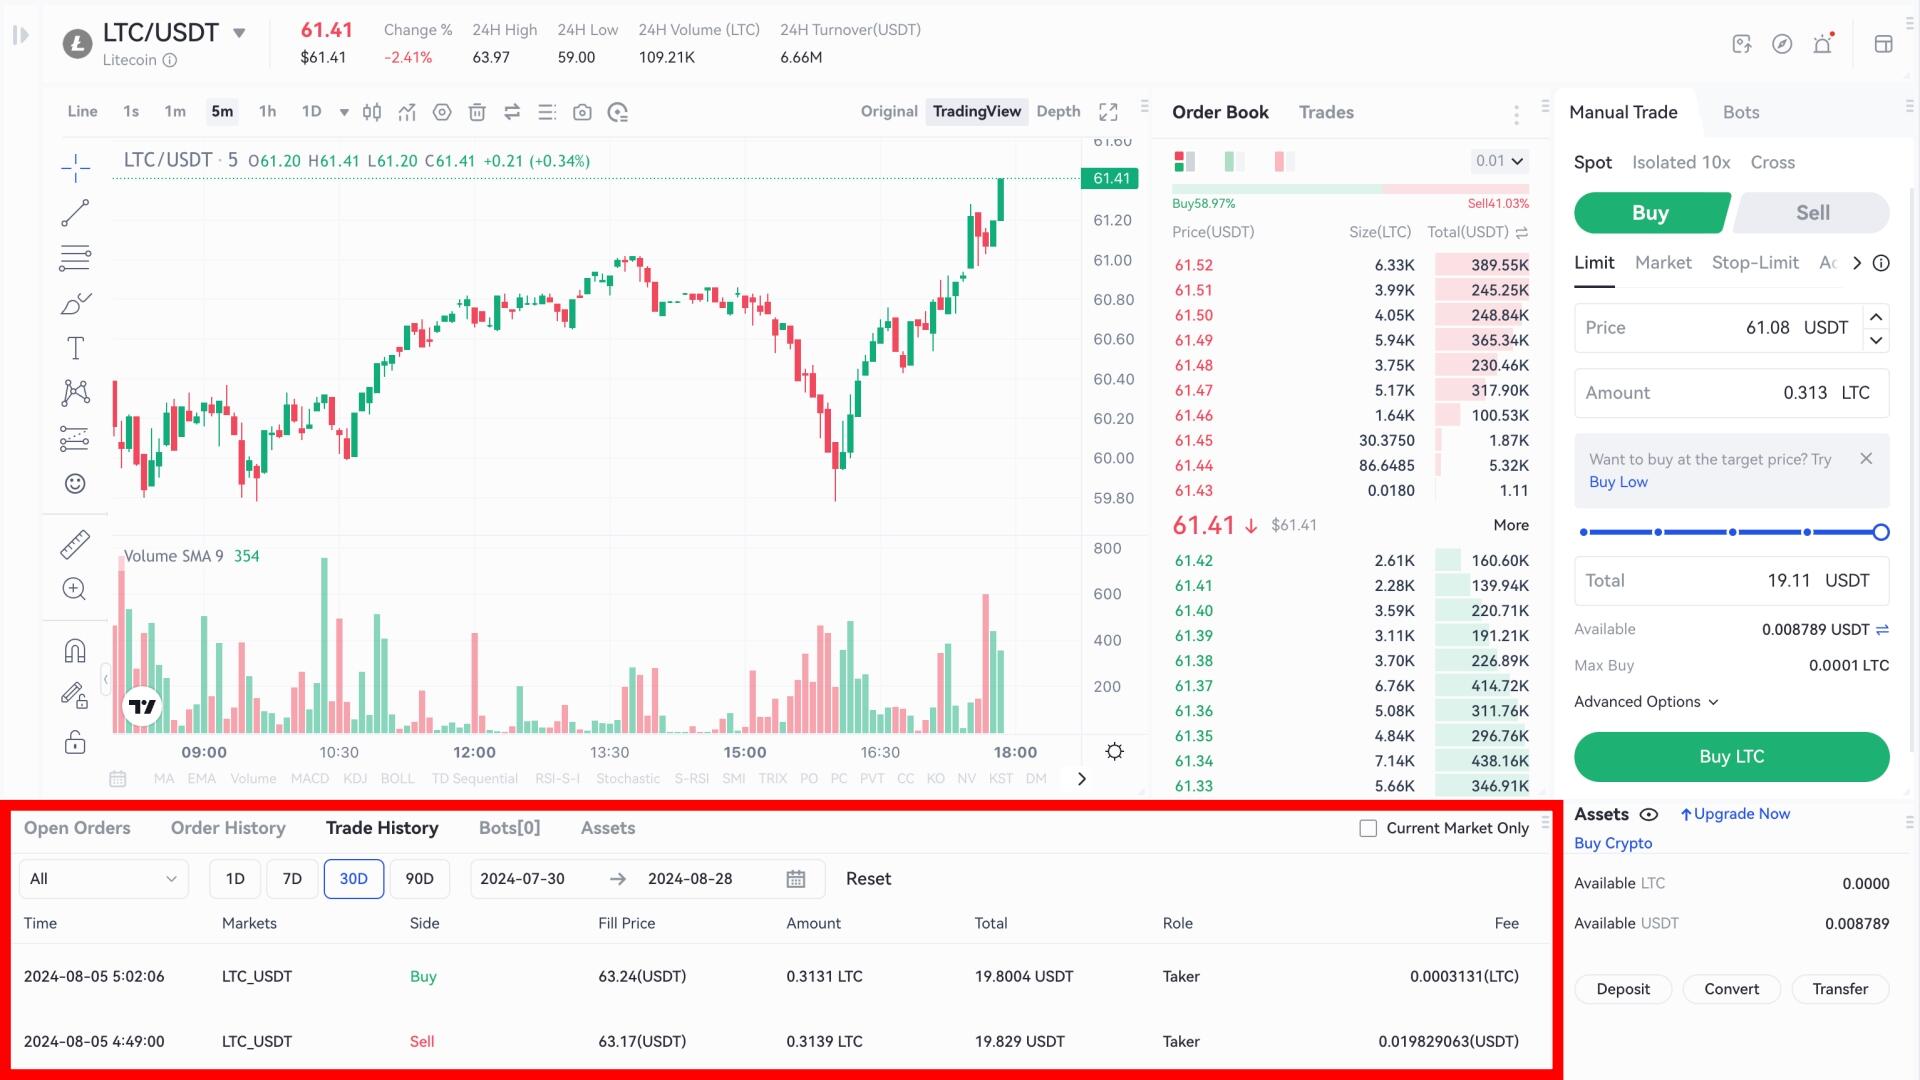Open the chart patterns tool
The image size is (1920, 1080).
[75, 393]
